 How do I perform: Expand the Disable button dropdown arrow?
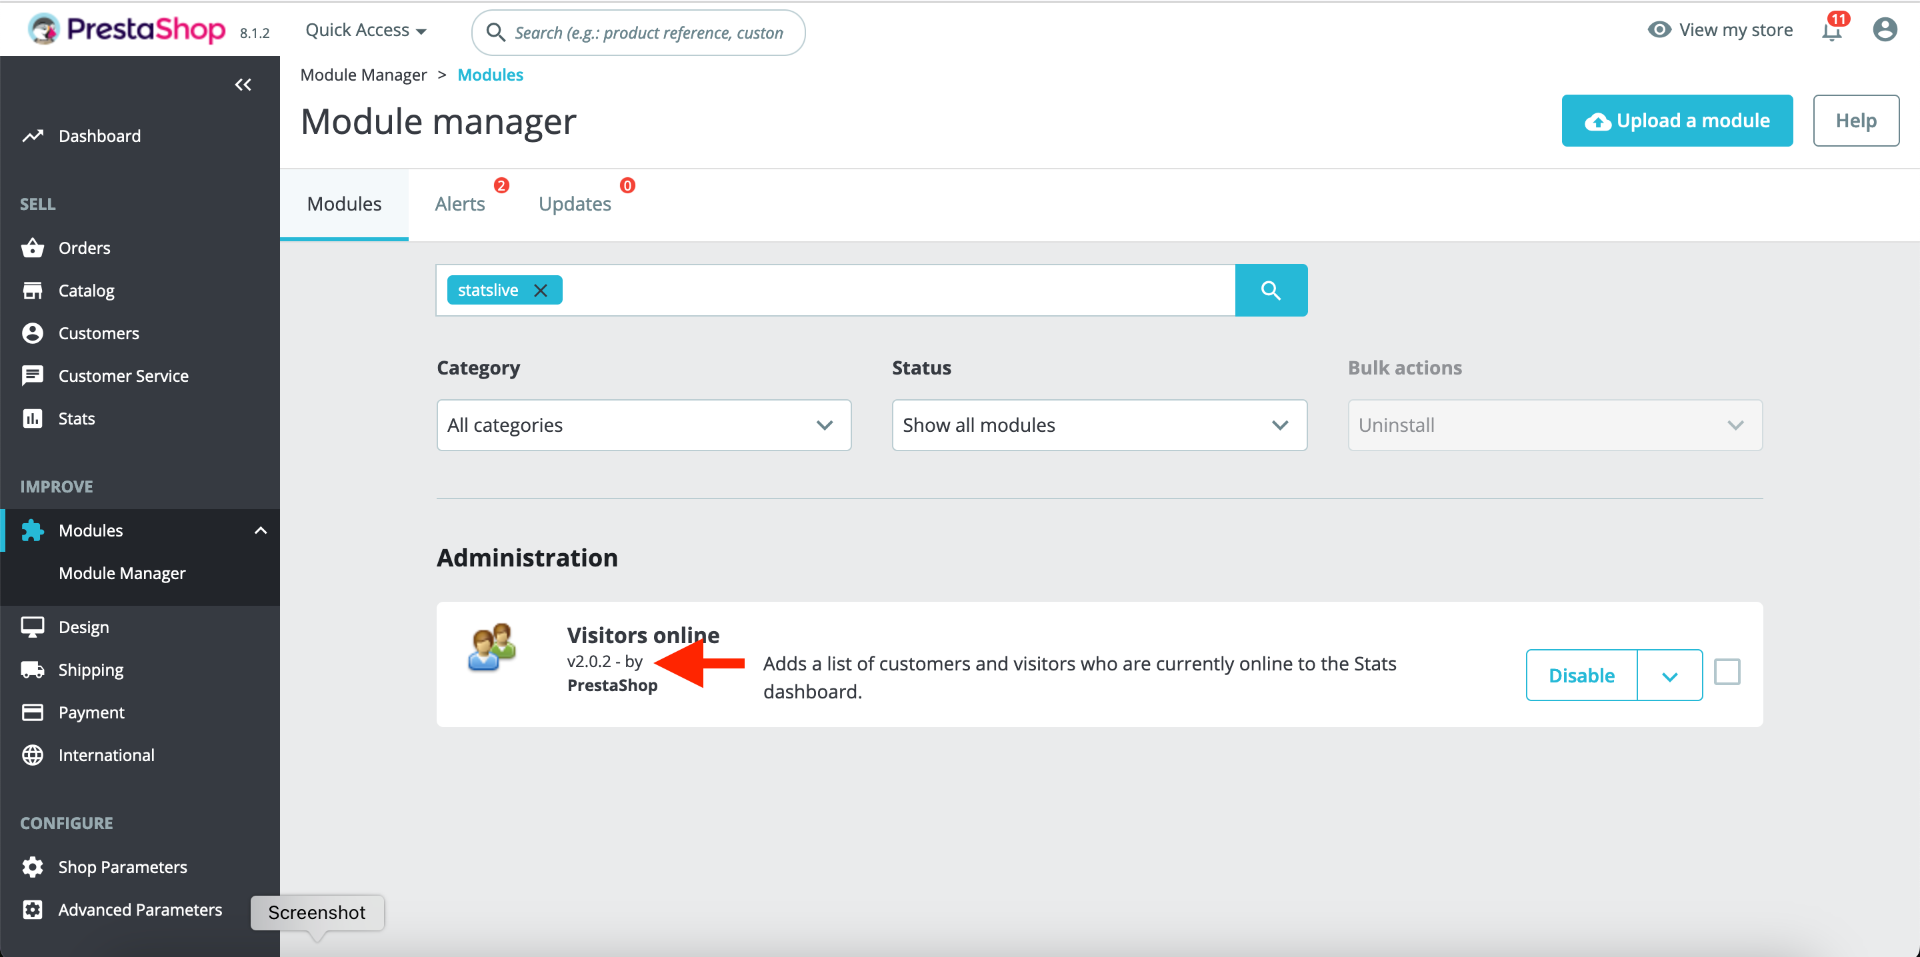[1670, 676]
